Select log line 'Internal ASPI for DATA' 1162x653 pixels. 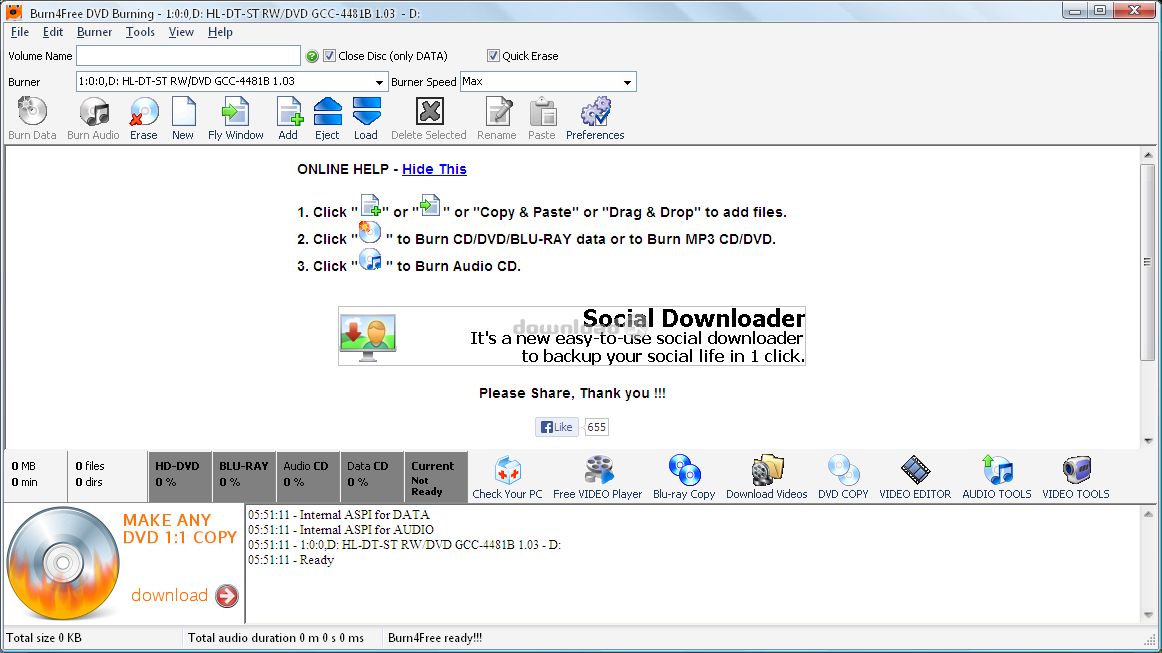pos(339,514)
